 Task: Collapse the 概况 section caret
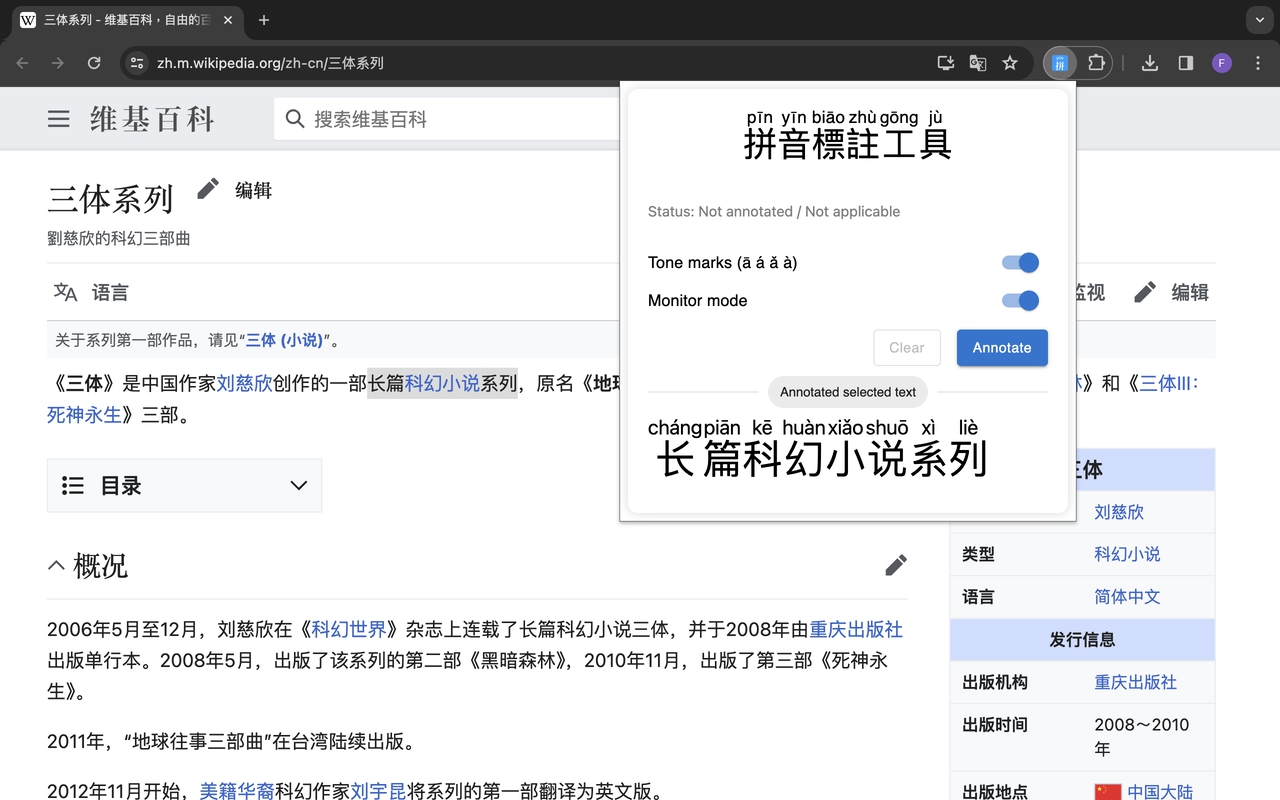(x=56, y=565)
